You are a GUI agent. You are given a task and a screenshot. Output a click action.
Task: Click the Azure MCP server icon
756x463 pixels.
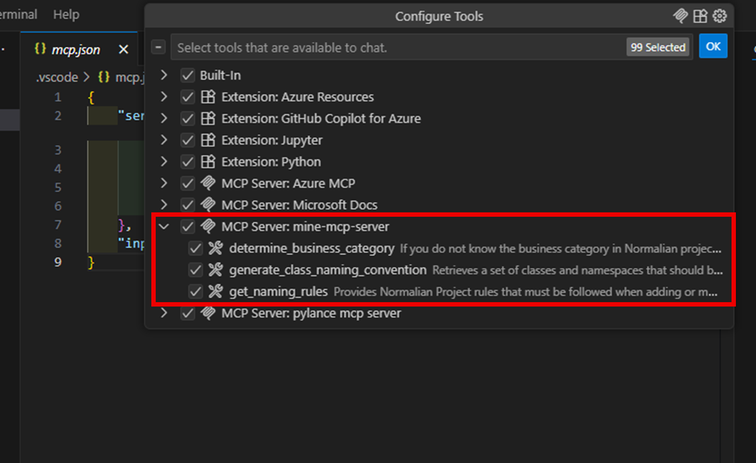tap(208, 183)
